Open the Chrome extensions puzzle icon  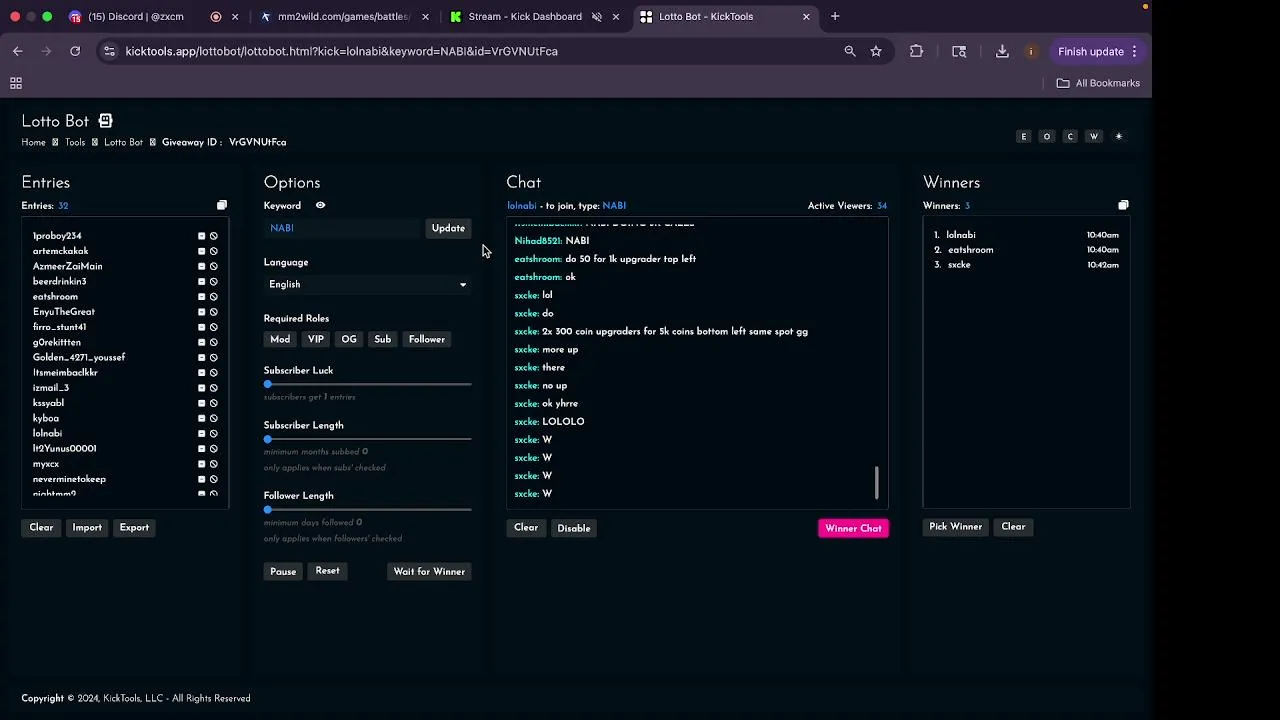pyautogui.click(x=916, y=51)
